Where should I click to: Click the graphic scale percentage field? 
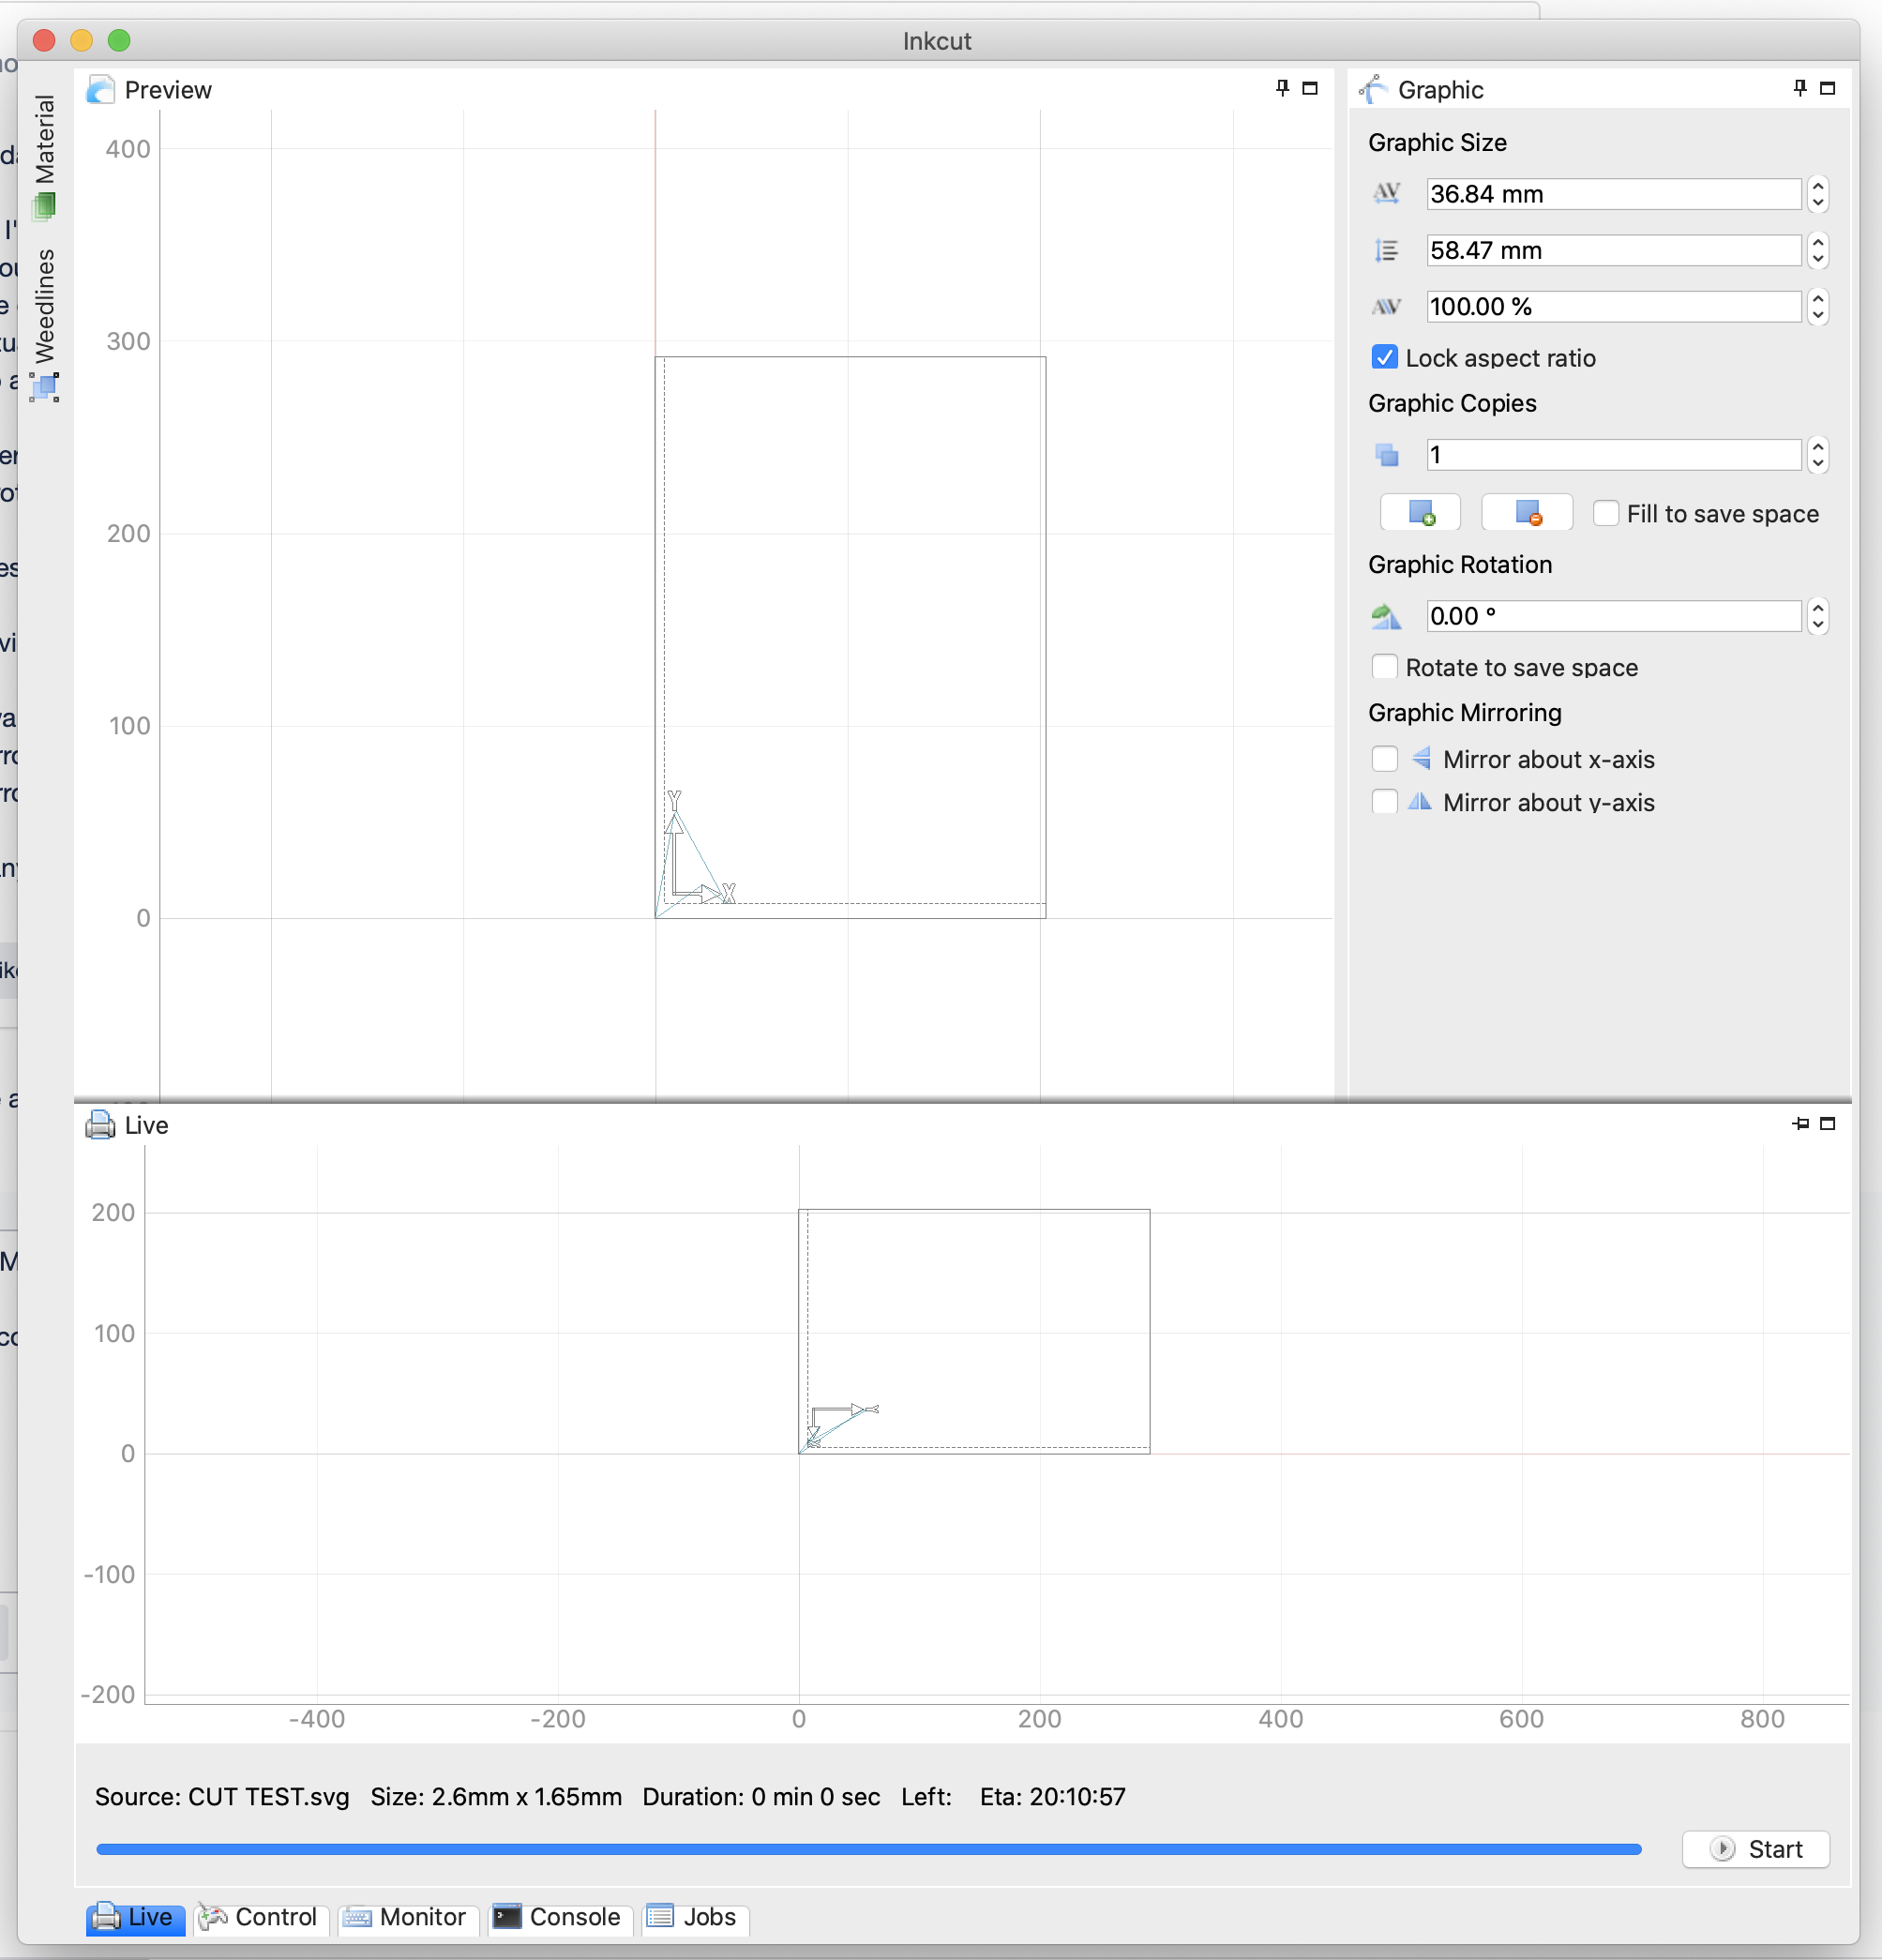[x=1612, y=307]
